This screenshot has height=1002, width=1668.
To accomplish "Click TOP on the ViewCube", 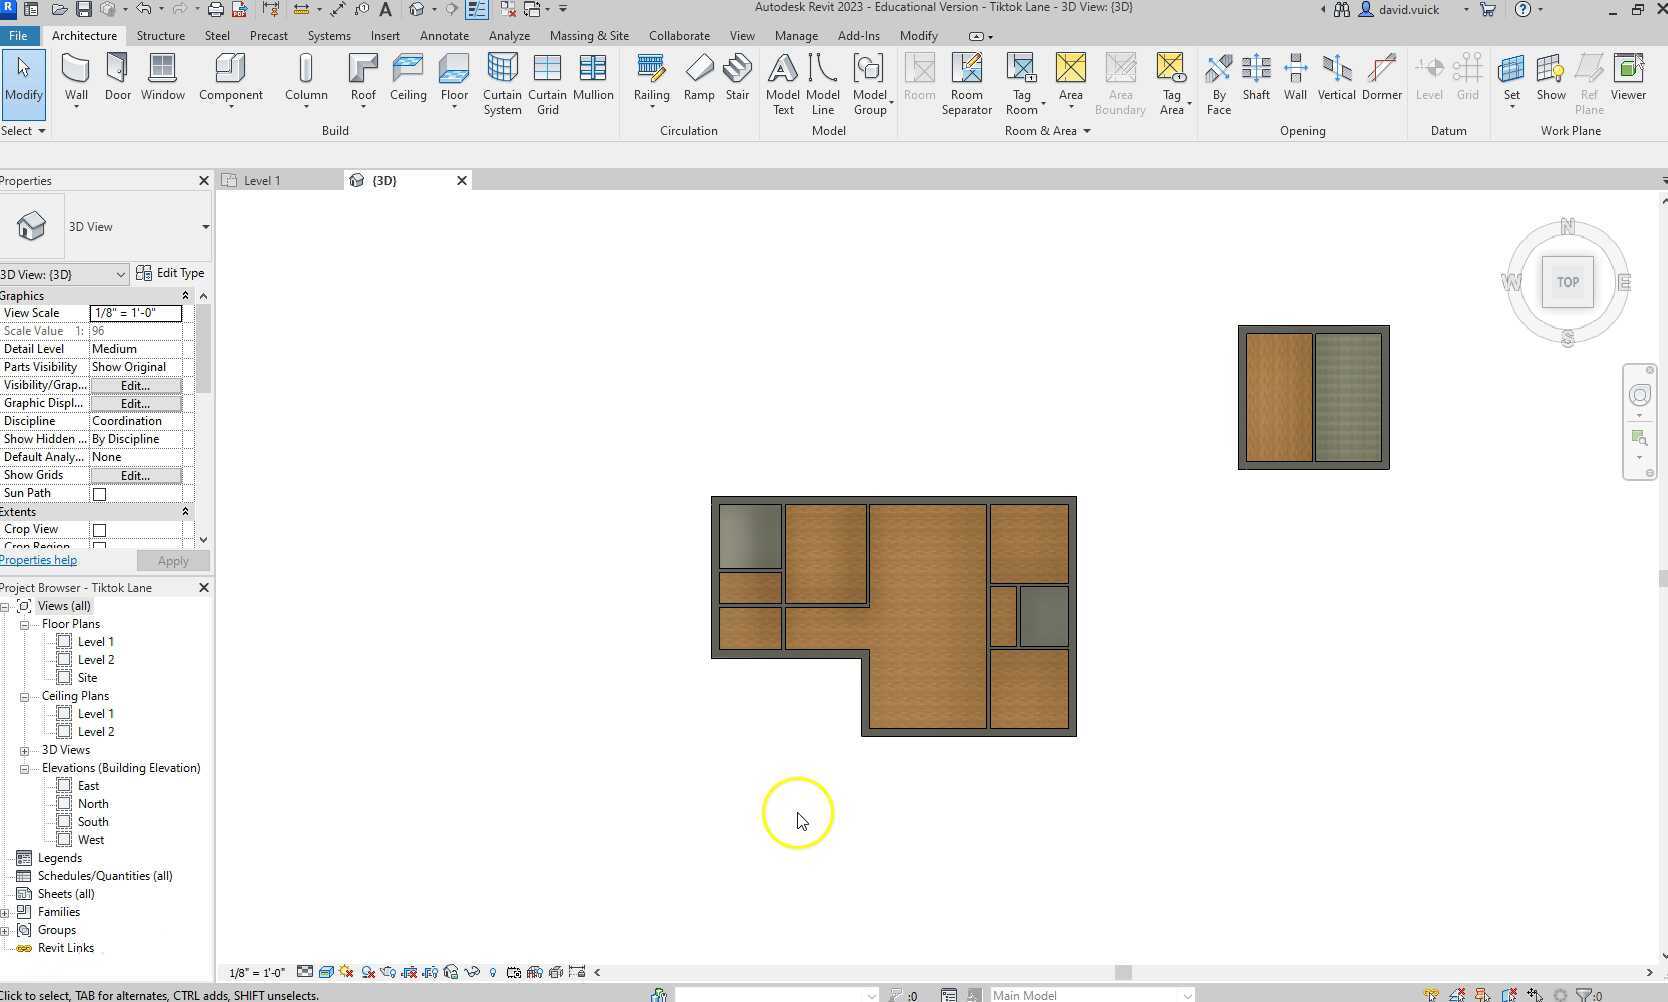I will tap(1567, 282).
